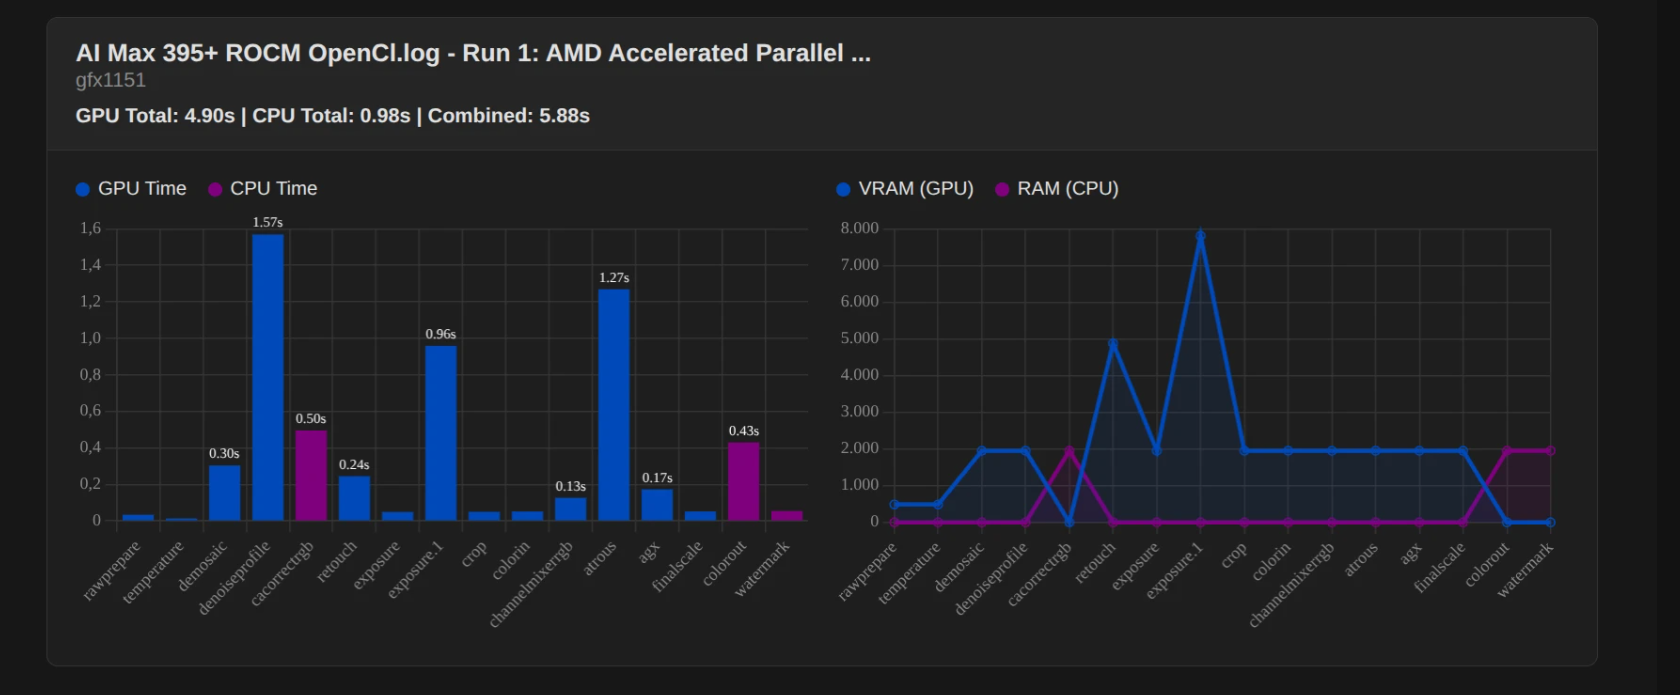
Task: Select the purple 0.43s colorout bar
Action: pyautogui.click(x=744, y=481)
